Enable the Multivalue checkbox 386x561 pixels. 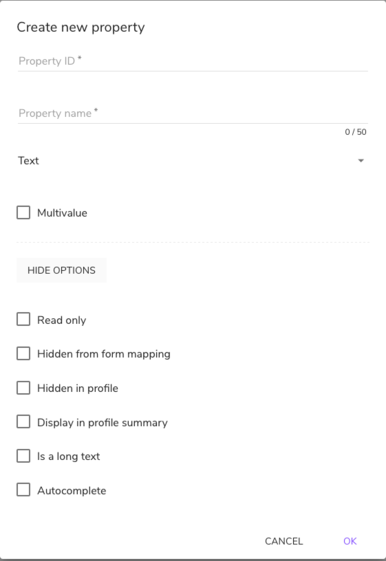pyautogui.click(x=23, y=213)
